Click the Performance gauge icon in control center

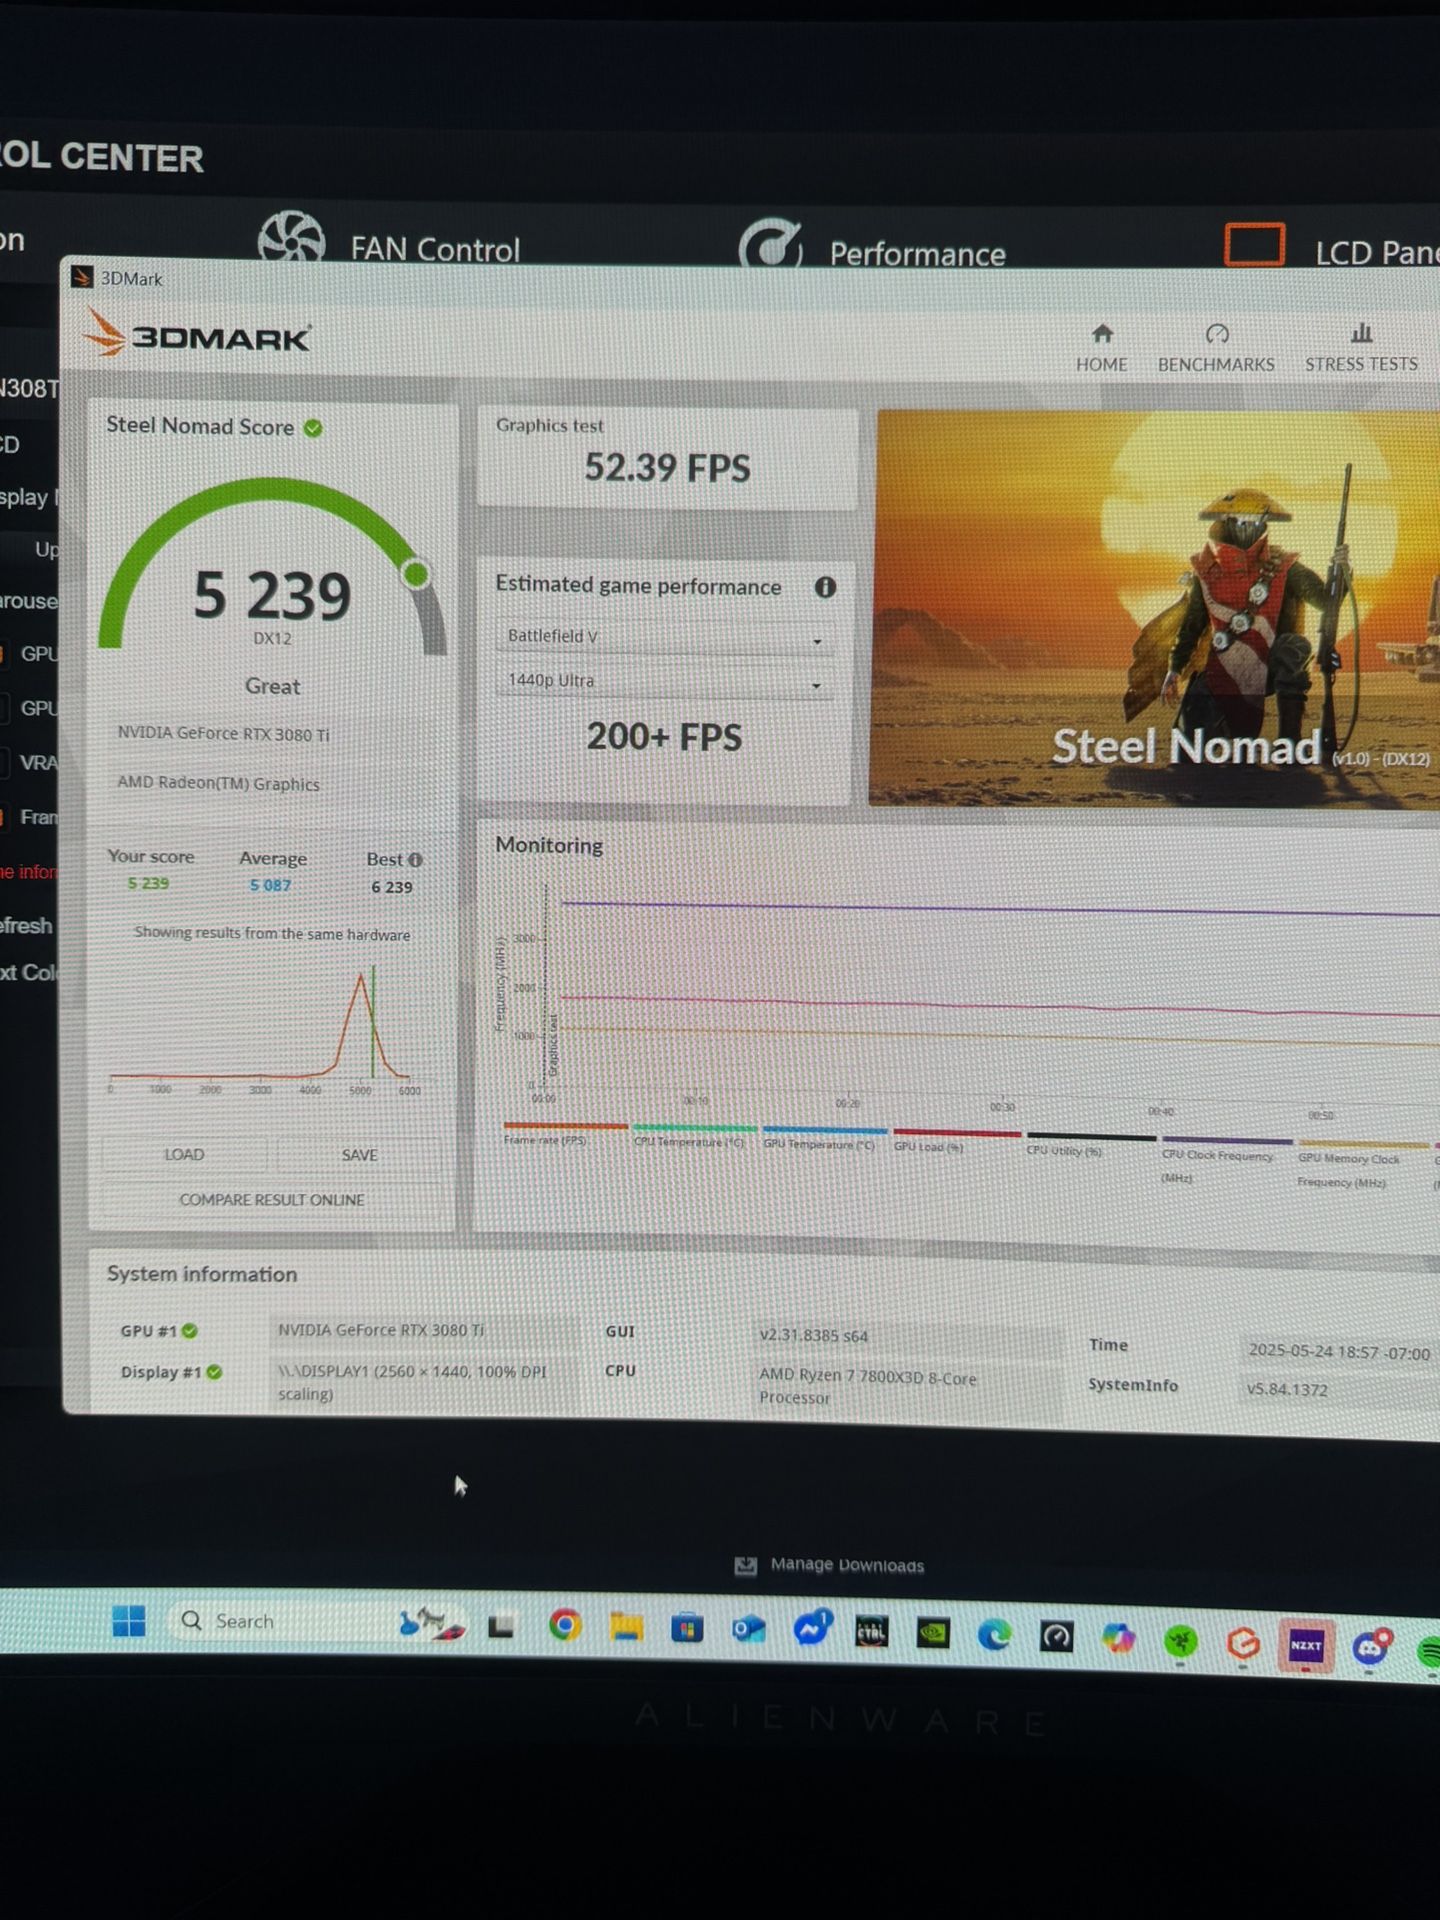771,243
